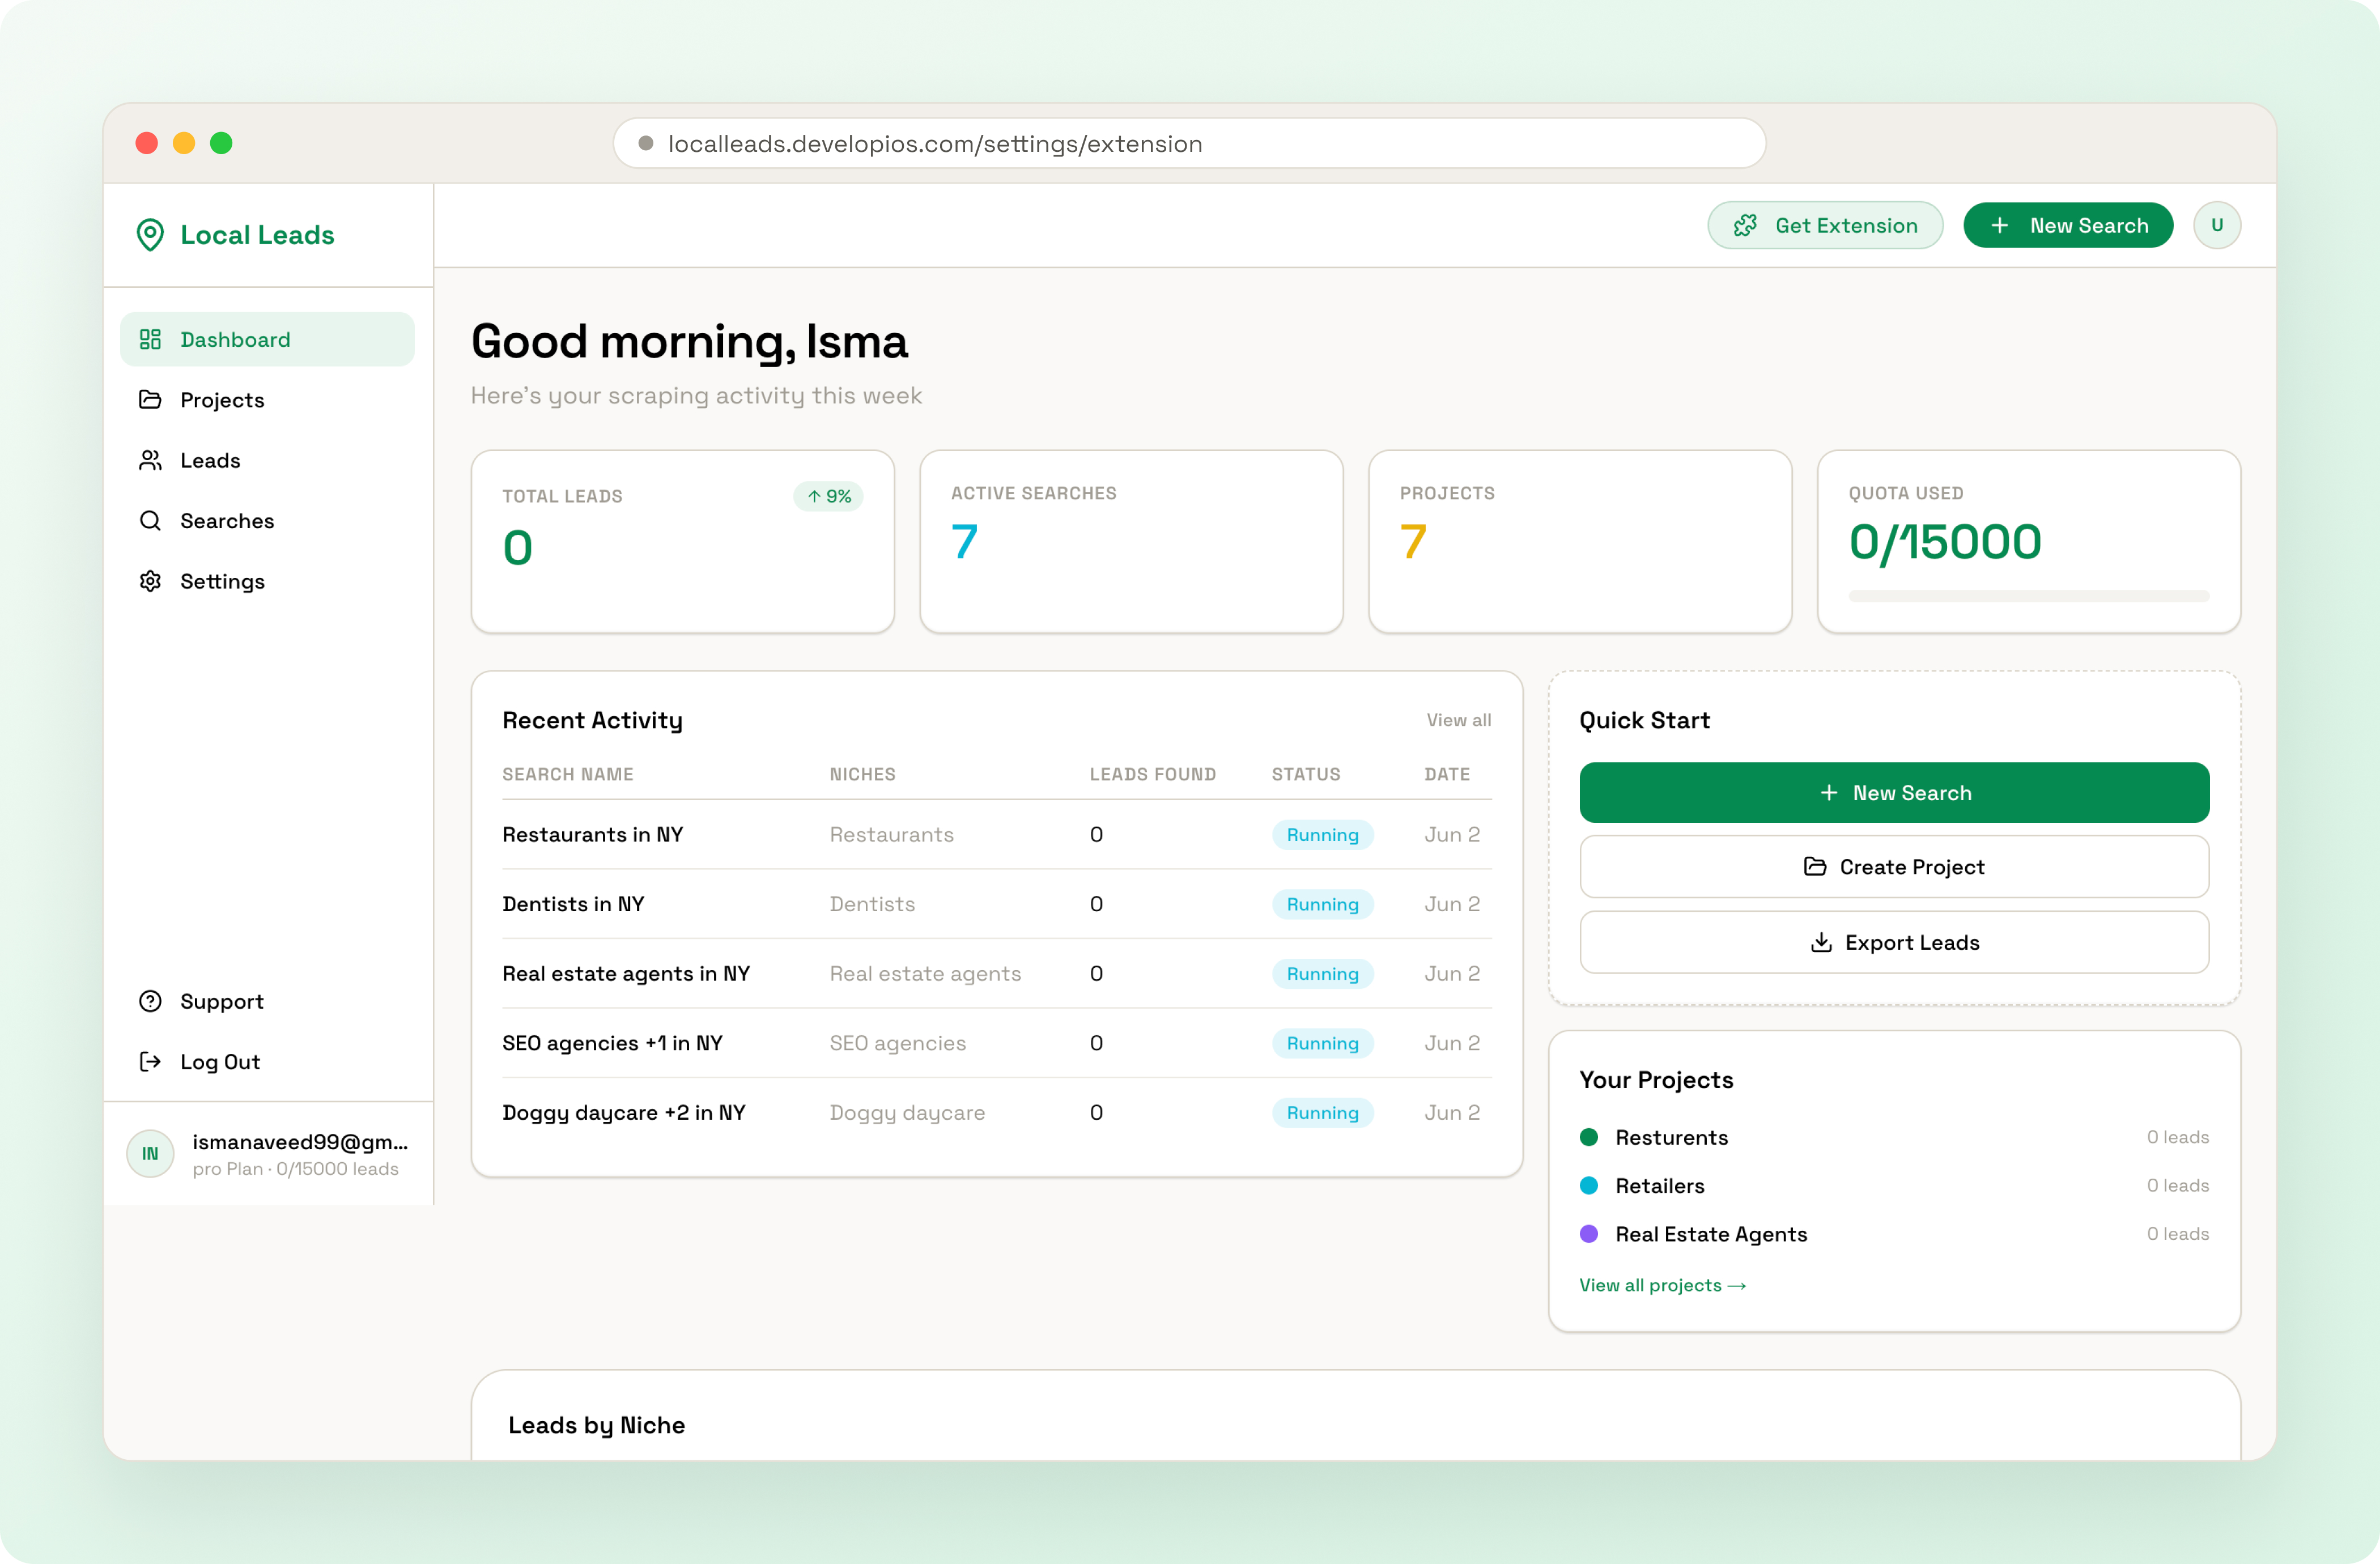This screenshot has width=2380, height=1564.
Task: Click the Log Out arrow icon
Action: [150, 1062]
